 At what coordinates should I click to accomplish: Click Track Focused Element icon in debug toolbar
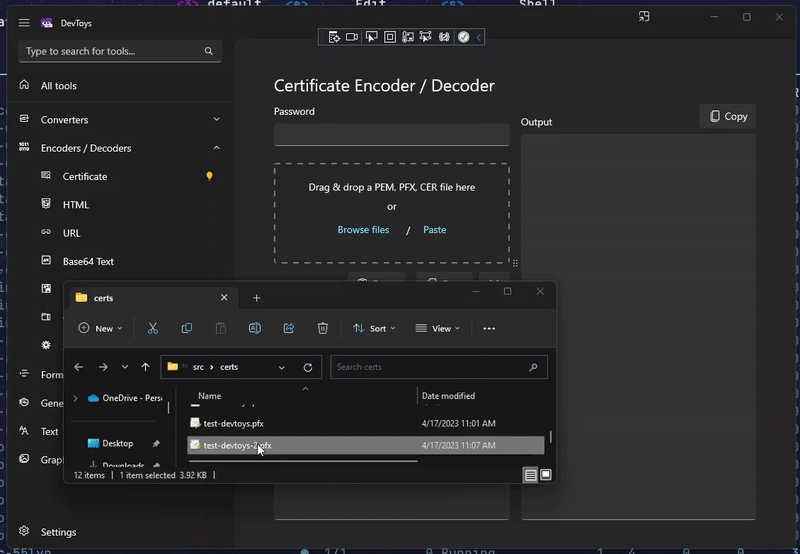pos(426,37)
